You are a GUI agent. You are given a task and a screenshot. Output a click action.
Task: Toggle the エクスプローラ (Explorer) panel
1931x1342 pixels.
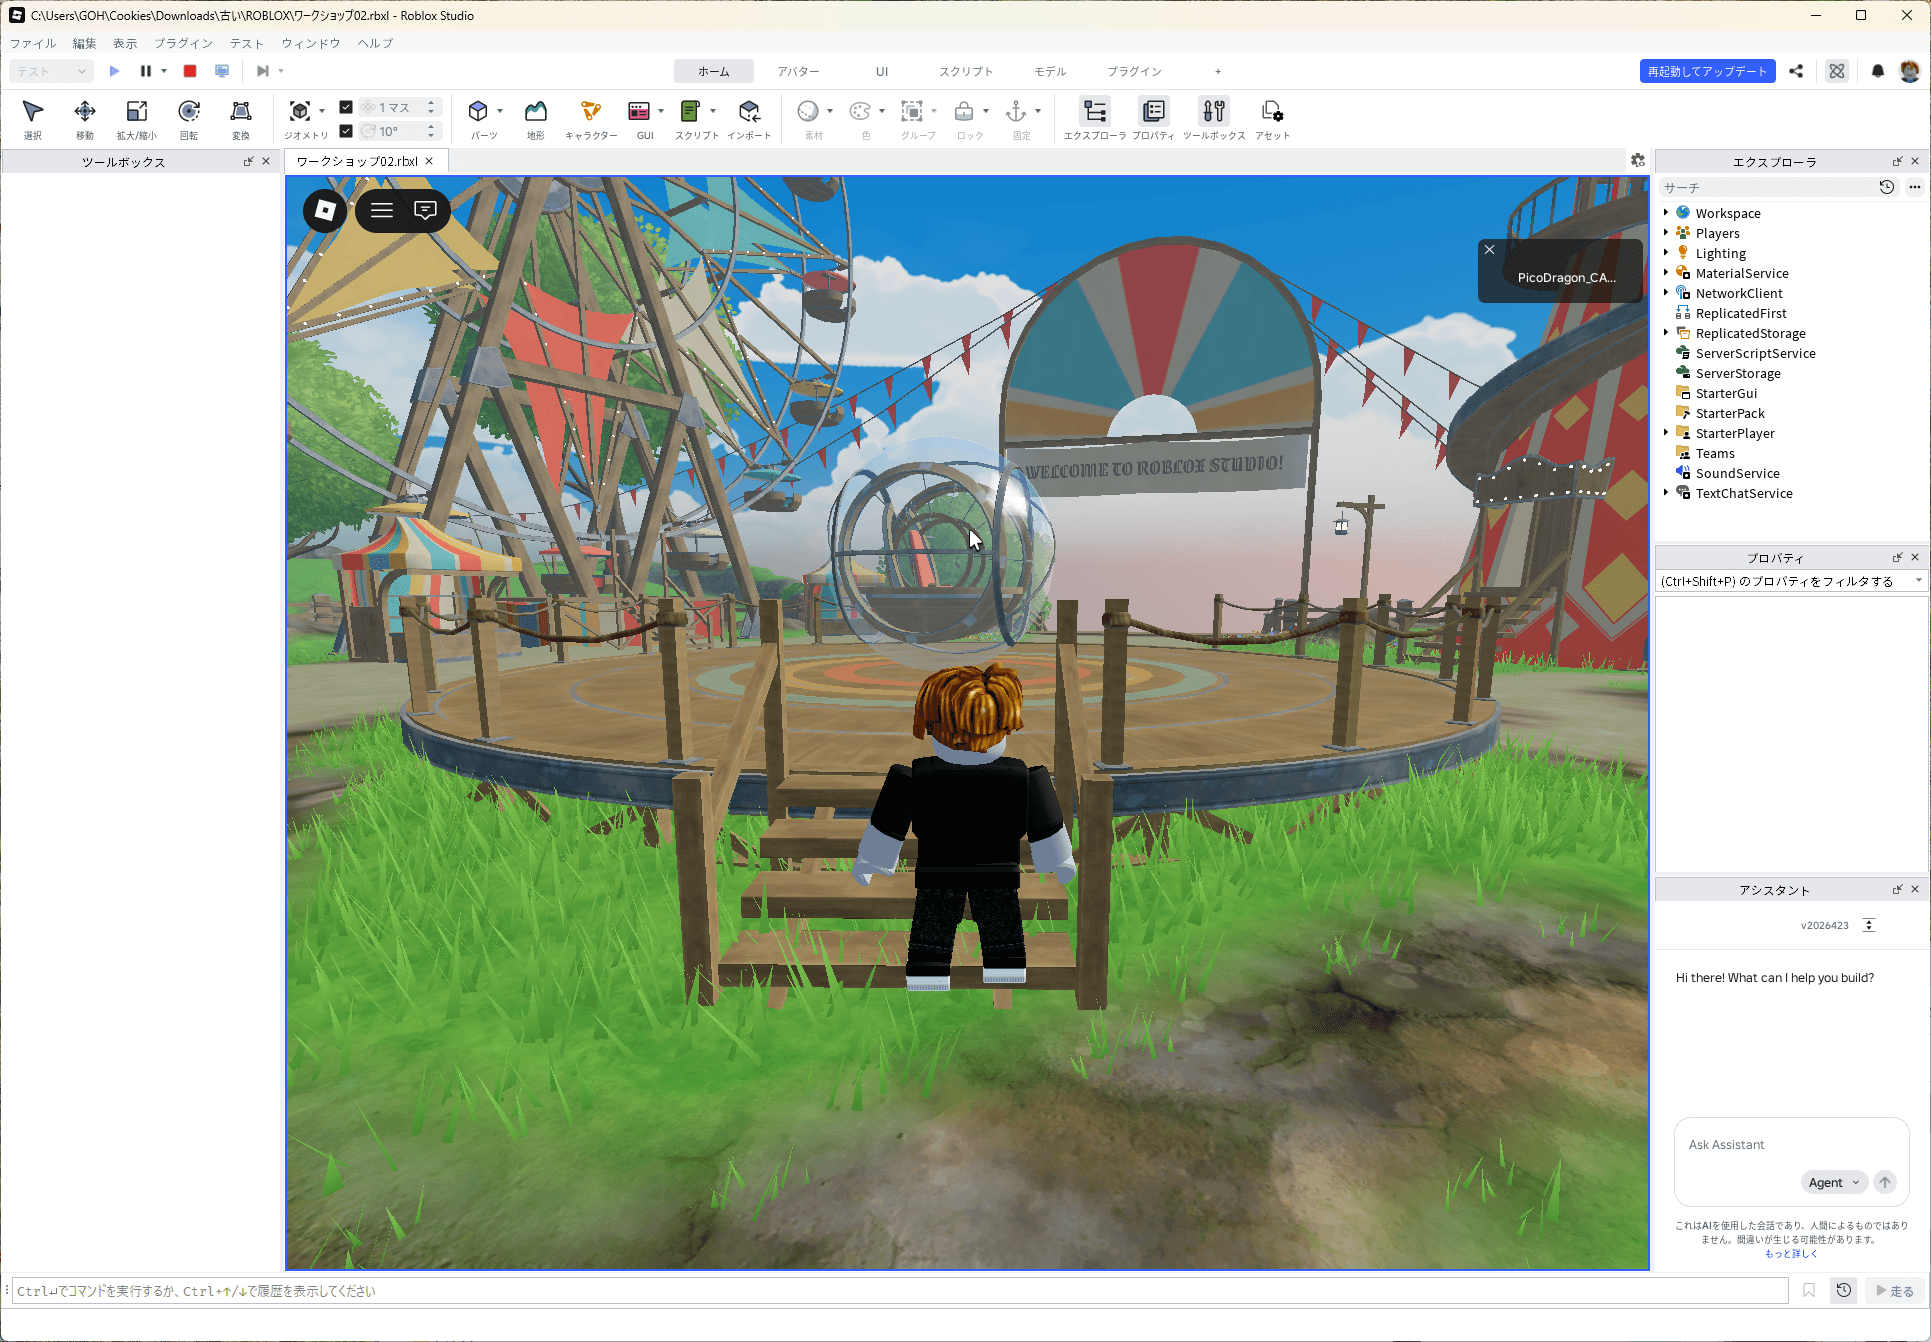tap(1095, 119)
